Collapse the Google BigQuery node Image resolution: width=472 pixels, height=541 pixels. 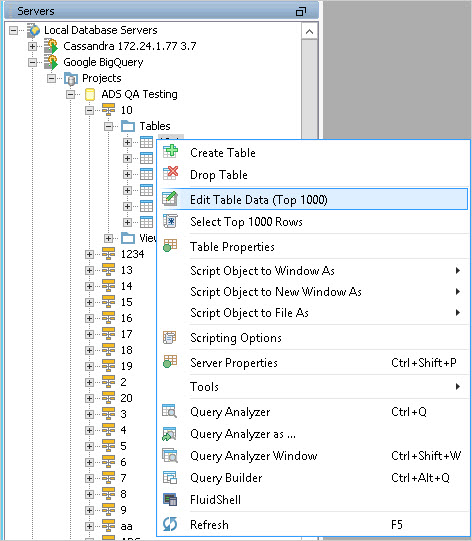(x=32, y=62)
